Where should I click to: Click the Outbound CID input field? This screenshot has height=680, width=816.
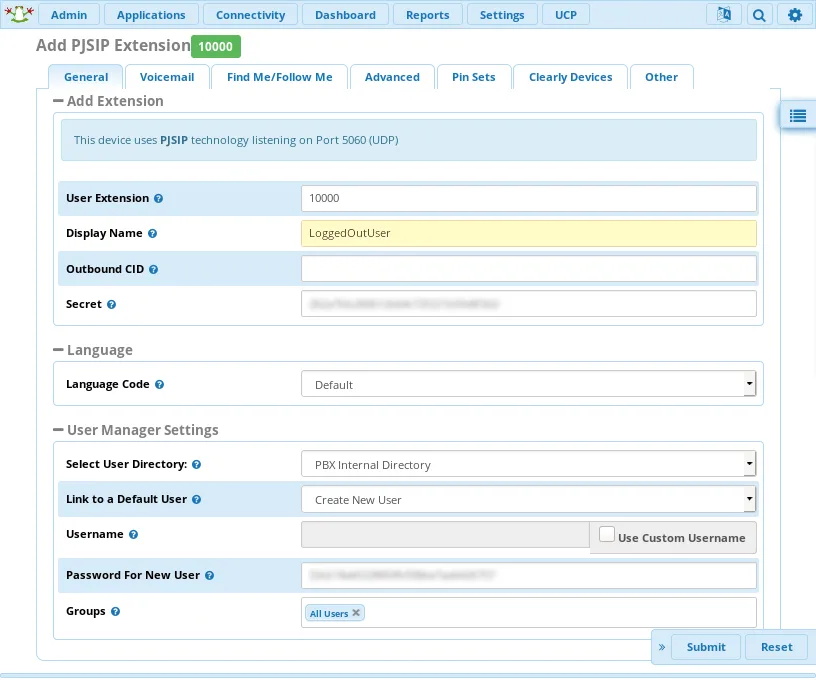[528, 268]
